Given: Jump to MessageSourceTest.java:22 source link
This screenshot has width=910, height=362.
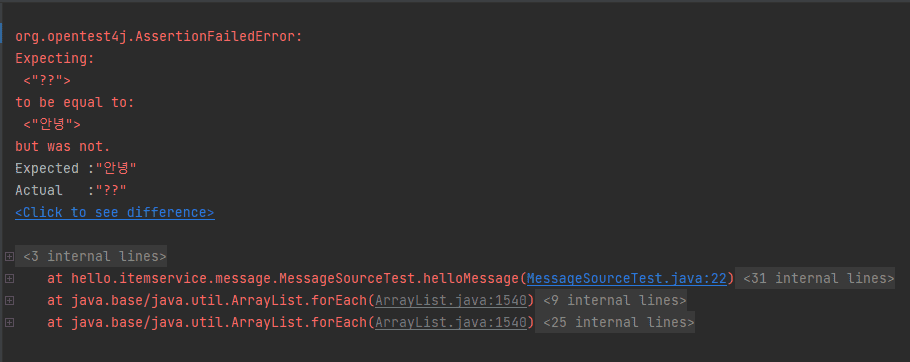Looking at the screenshot, I should click(x=627, y=278).
